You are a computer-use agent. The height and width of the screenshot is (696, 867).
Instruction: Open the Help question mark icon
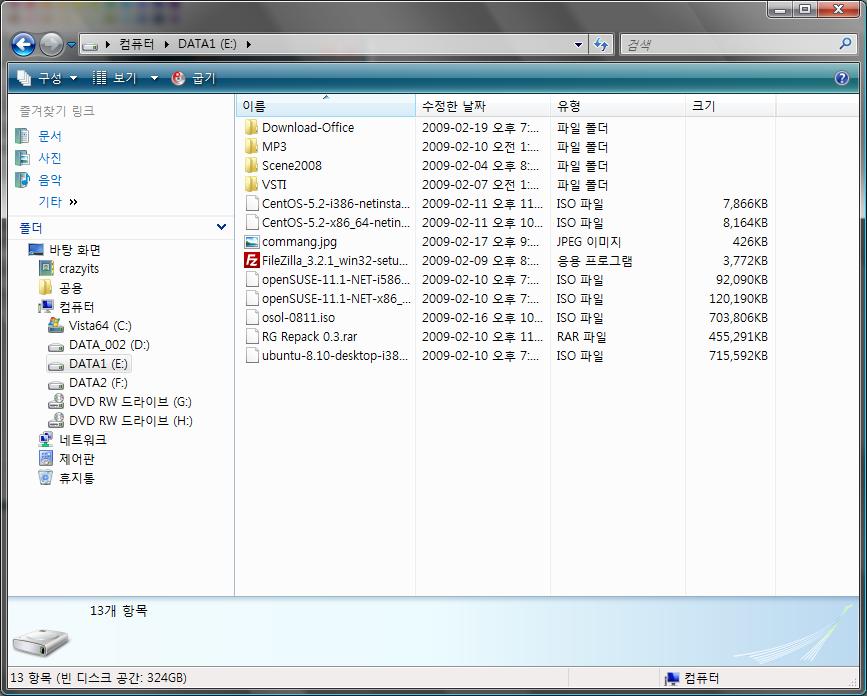point(842,78)
